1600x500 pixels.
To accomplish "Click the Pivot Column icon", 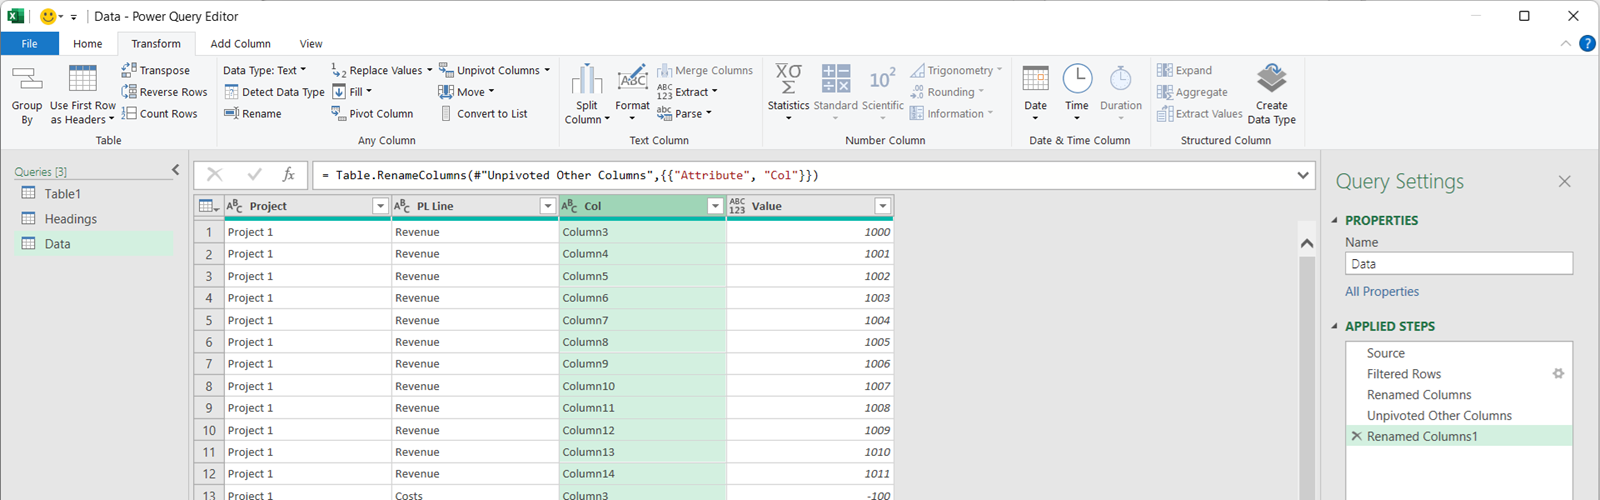I will pos(339,114).
